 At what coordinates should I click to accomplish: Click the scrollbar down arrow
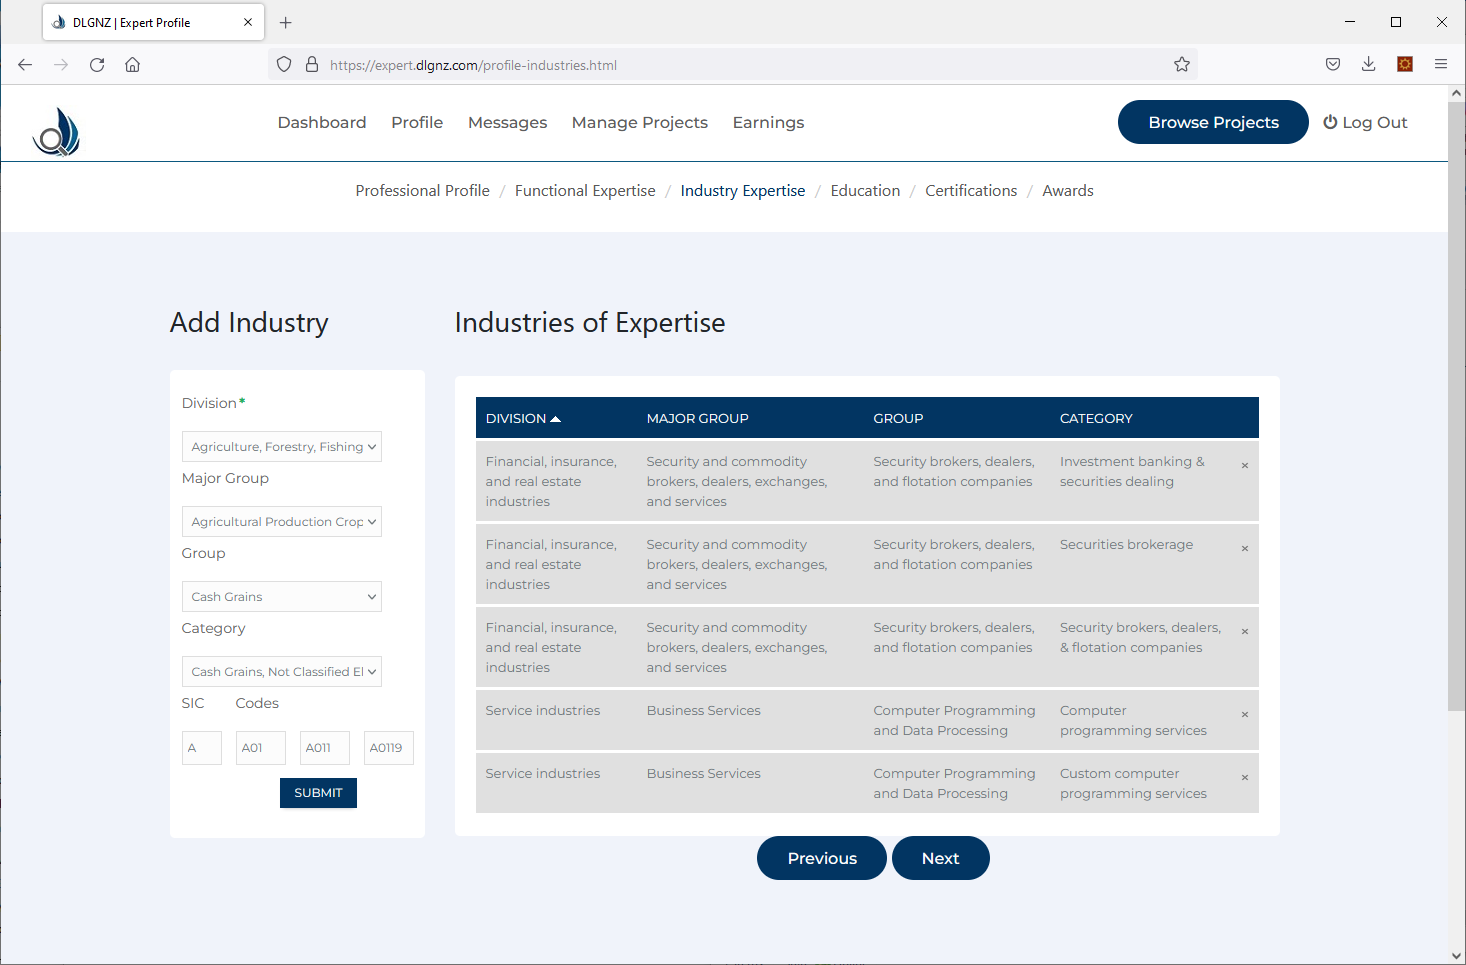click(x=1456, y=956)
